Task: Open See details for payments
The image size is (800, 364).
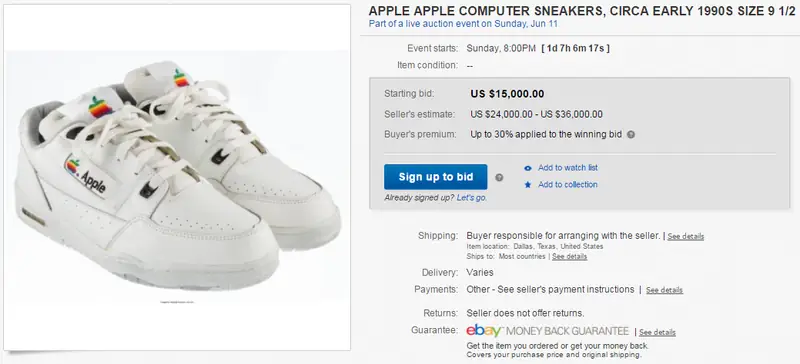Action: click(x=664, y=290)
